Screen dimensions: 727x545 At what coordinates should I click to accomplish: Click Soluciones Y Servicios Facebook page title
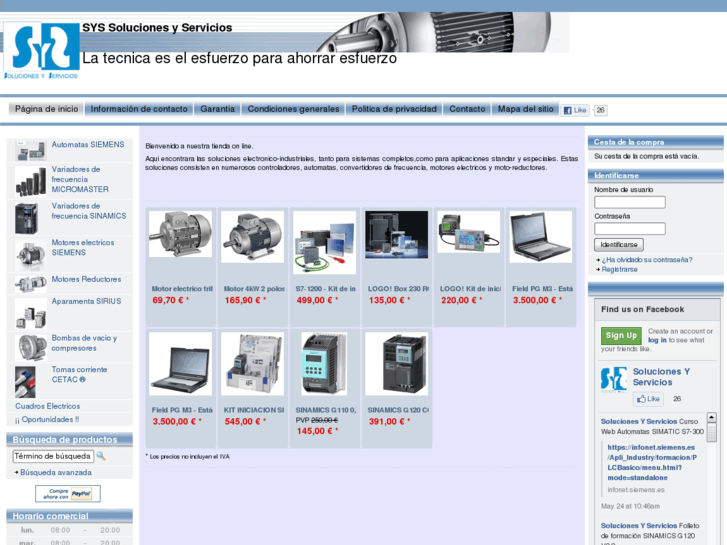click(662, 377)
